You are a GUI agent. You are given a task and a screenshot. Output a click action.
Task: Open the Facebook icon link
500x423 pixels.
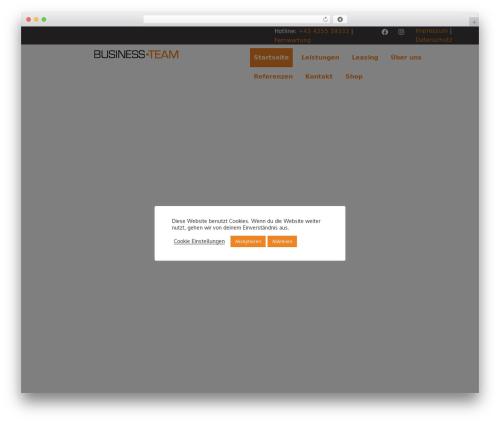(x=385, y=32)
